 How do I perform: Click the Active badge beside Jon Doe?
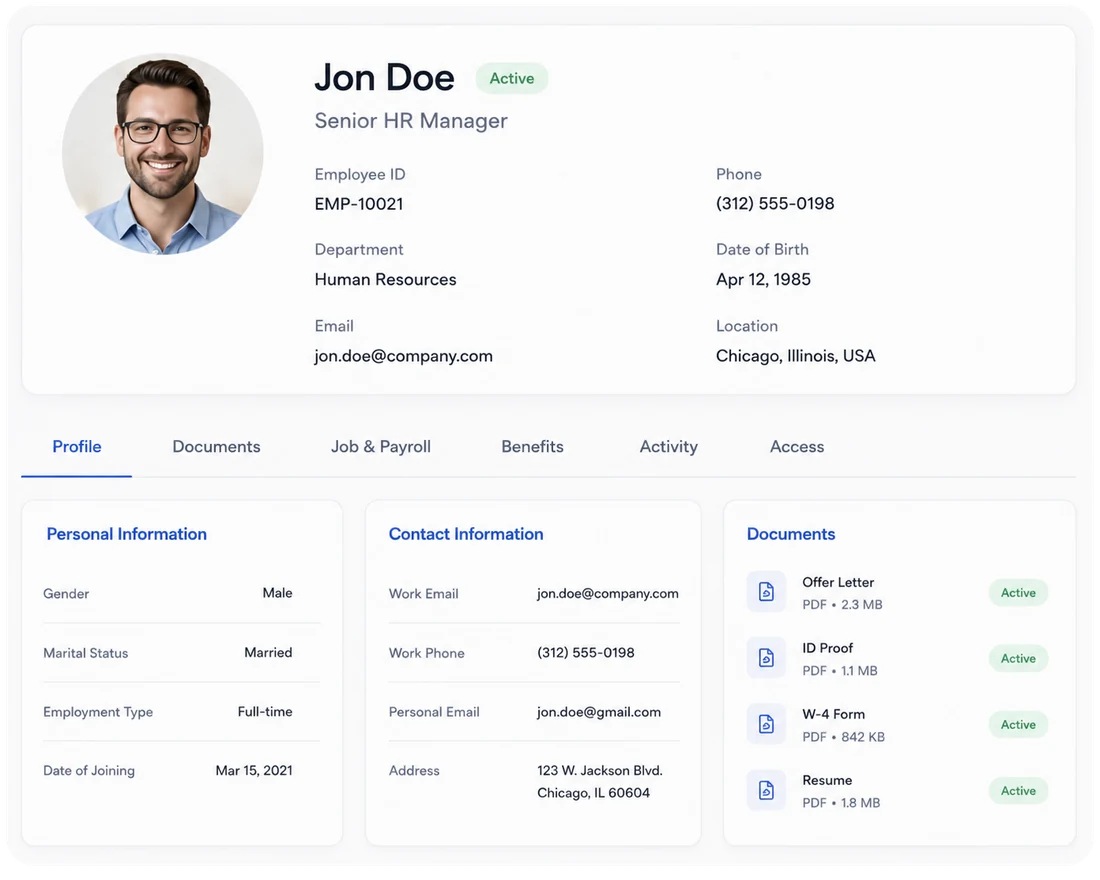pyautogui.click(x=511, y=79)
